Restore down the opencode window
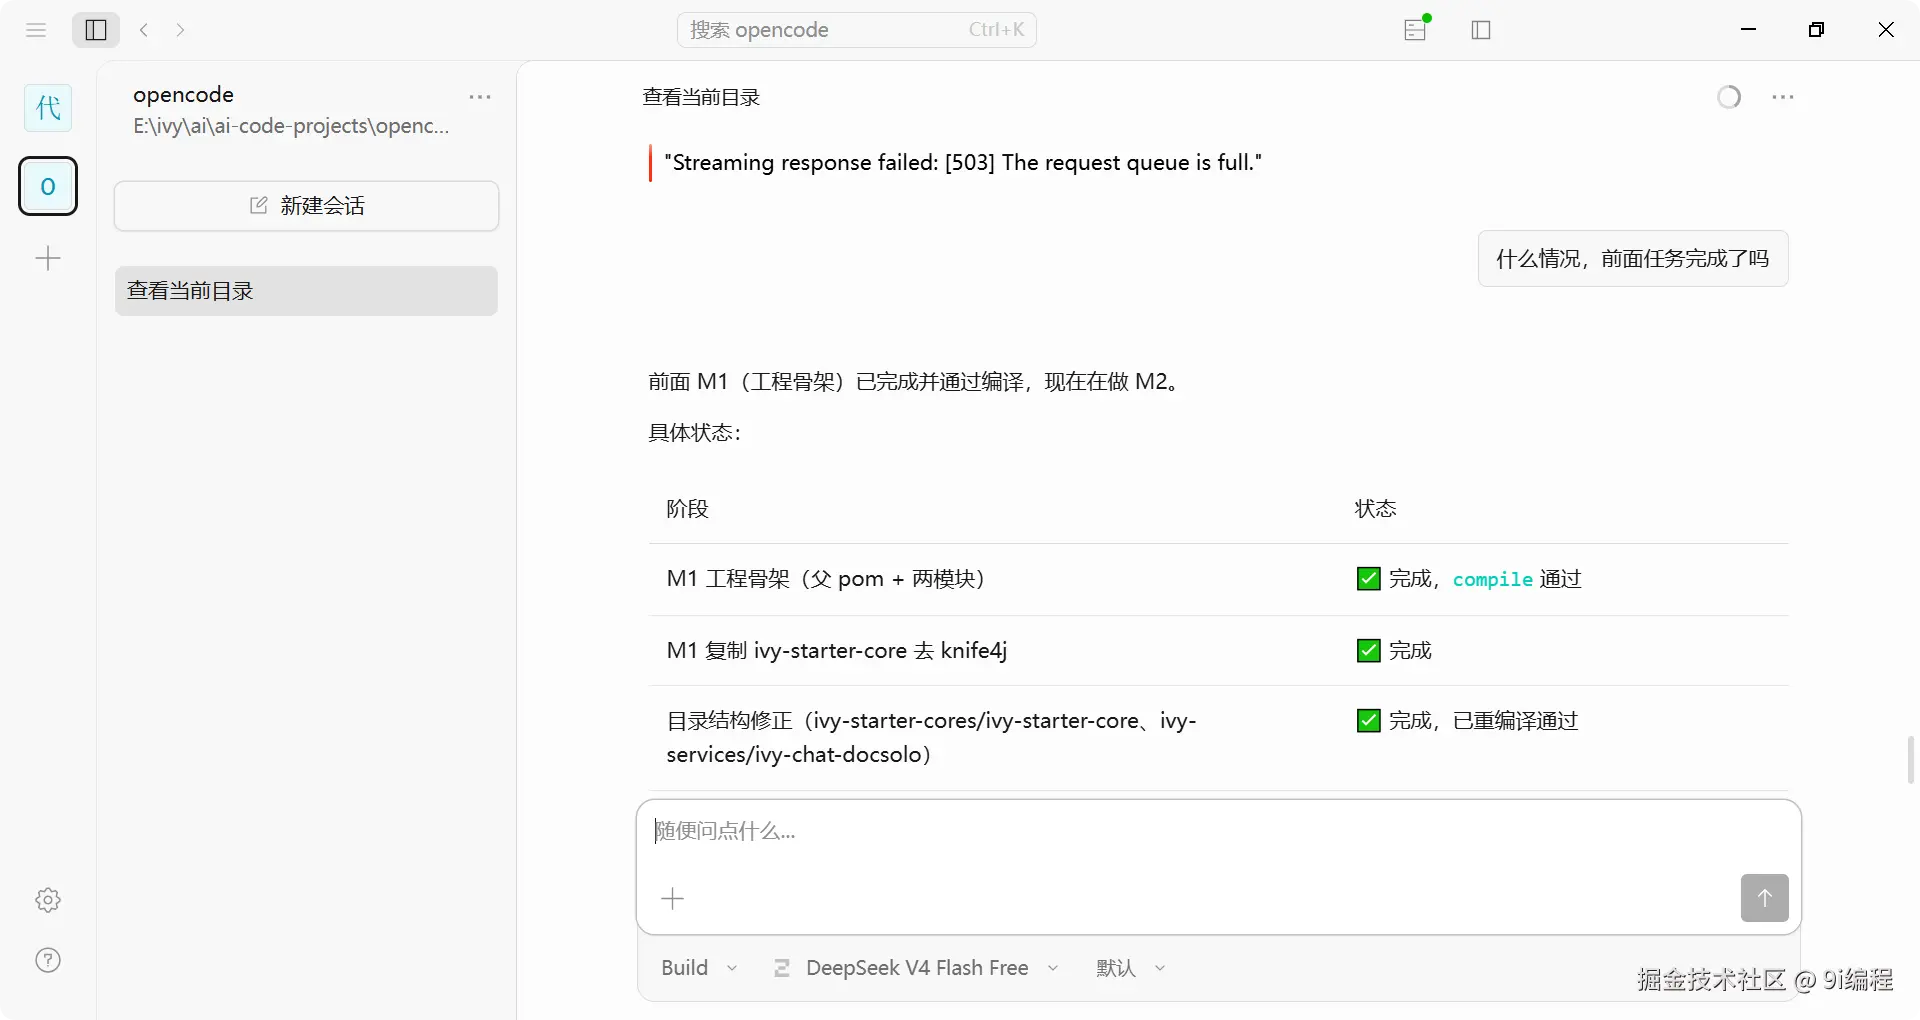 click(x=1817, y=30)
